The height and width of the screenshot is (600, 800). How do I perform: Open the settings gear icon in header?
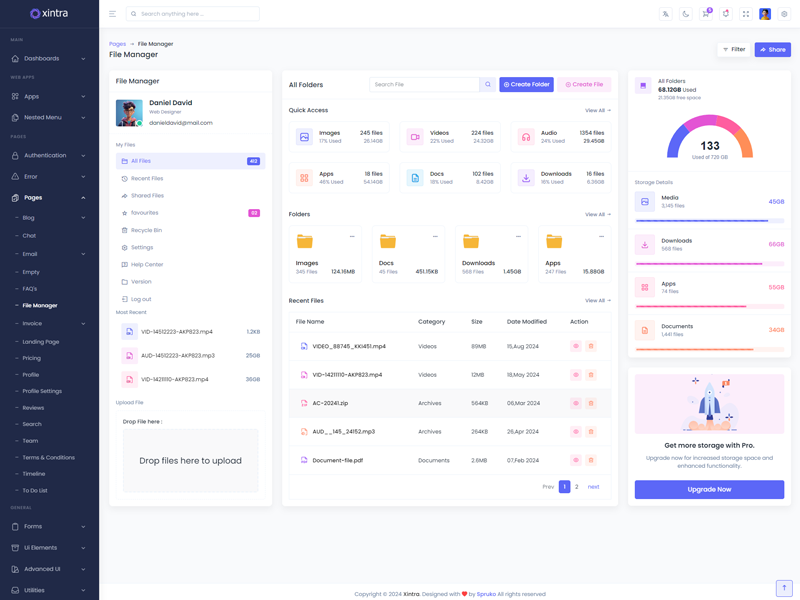(784, 14)
